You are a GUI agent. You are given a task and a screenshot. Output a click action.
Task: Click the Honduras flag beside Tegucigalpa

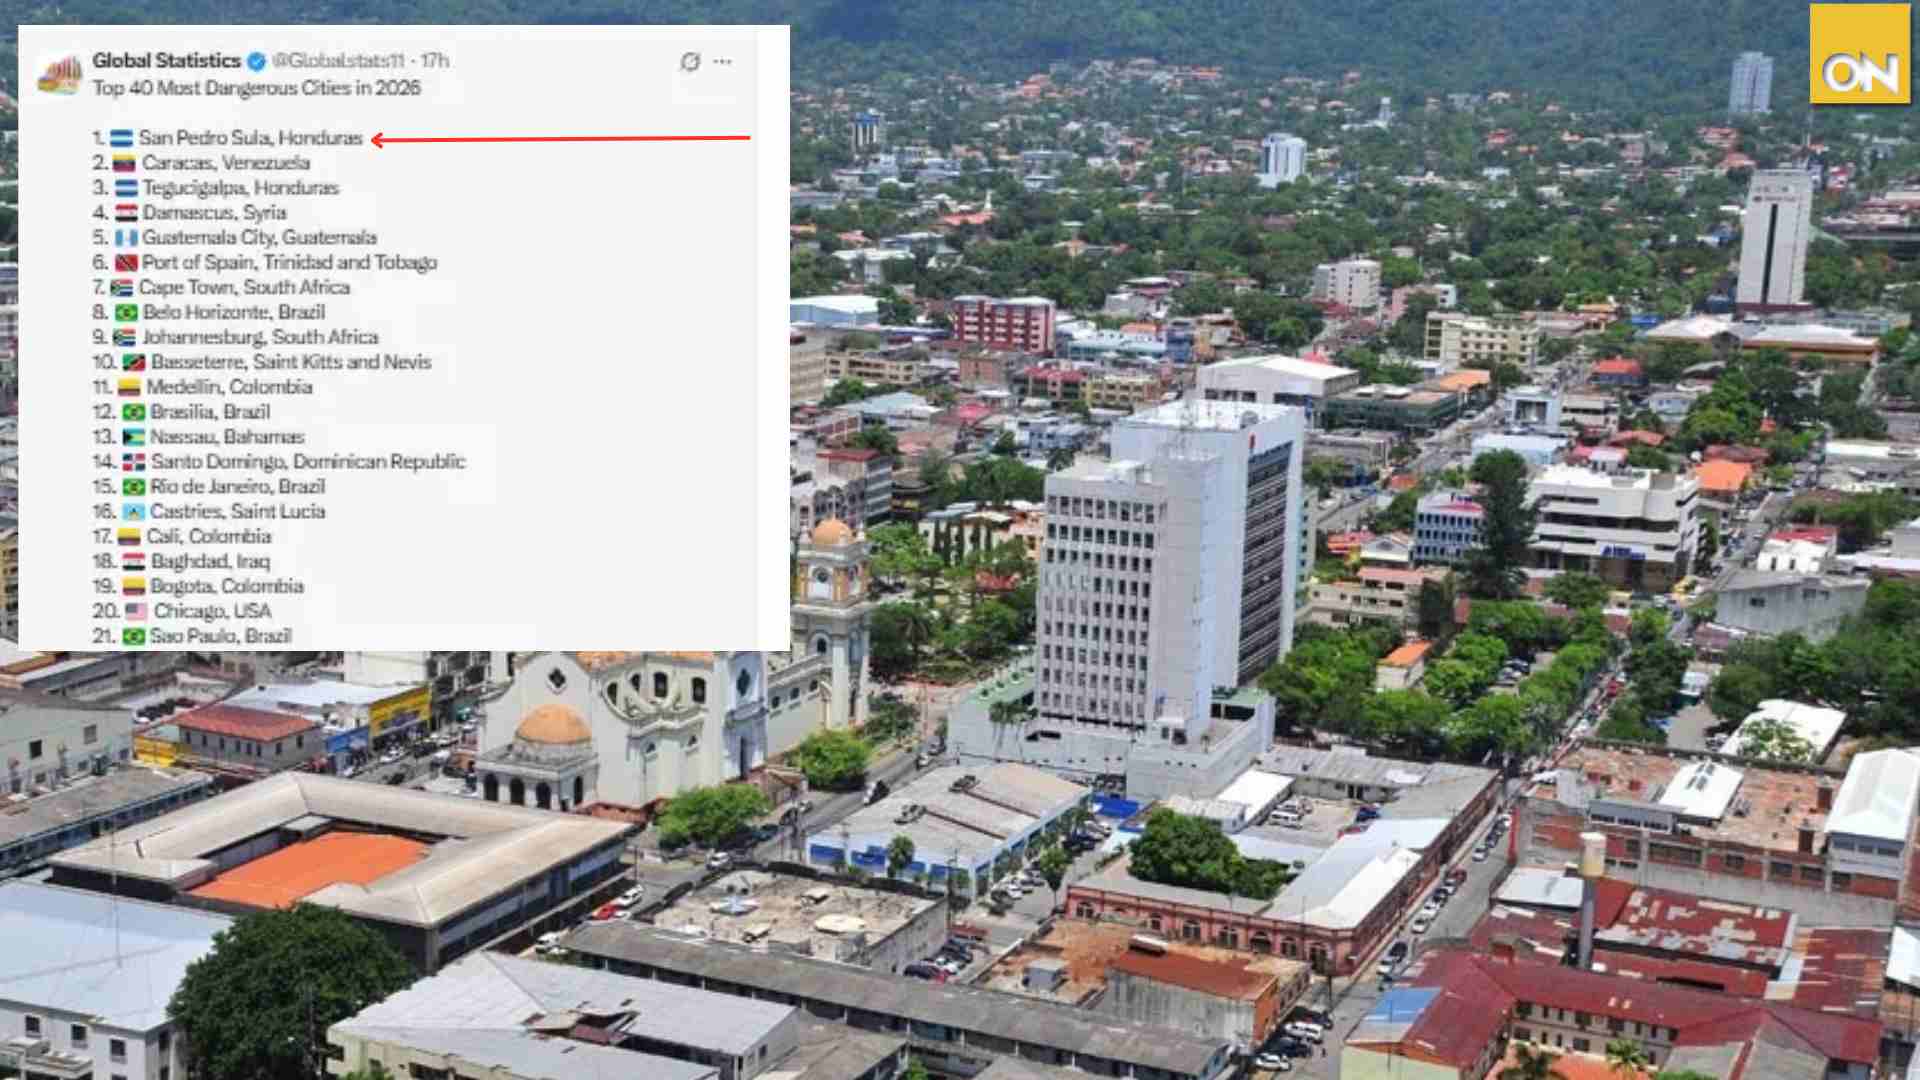point(126,189)
